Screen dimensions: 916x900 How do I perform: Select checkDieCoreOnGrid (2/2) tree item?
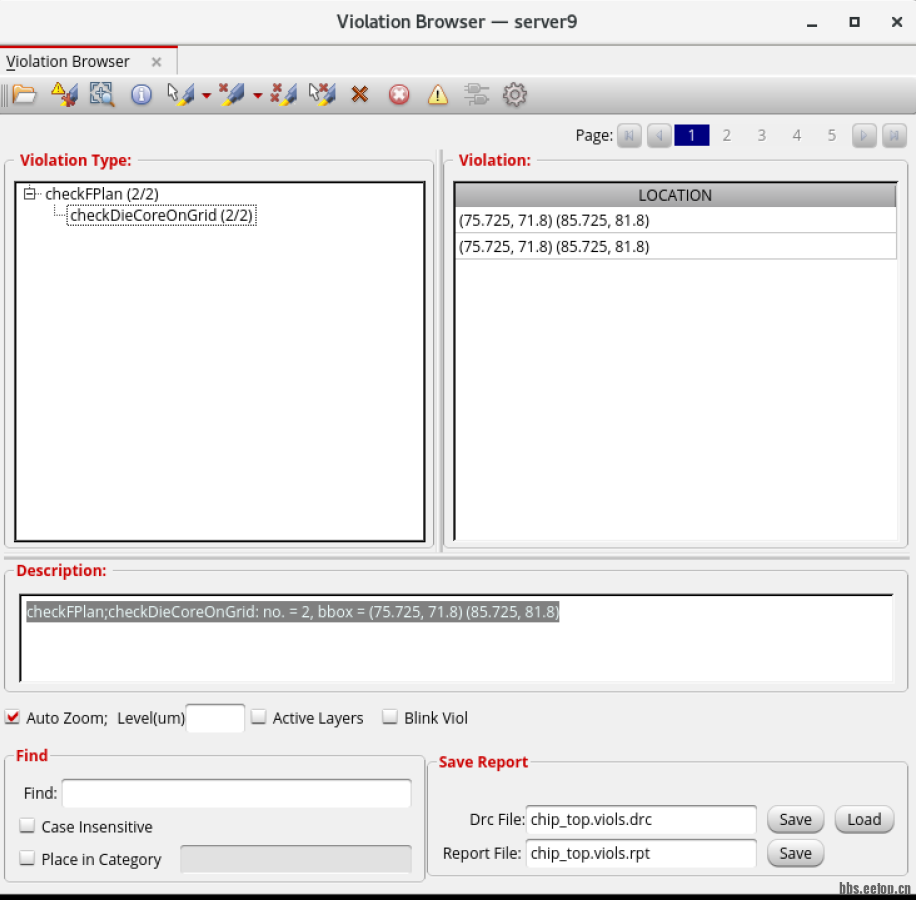pyautogui.click(x=162, y=215)
